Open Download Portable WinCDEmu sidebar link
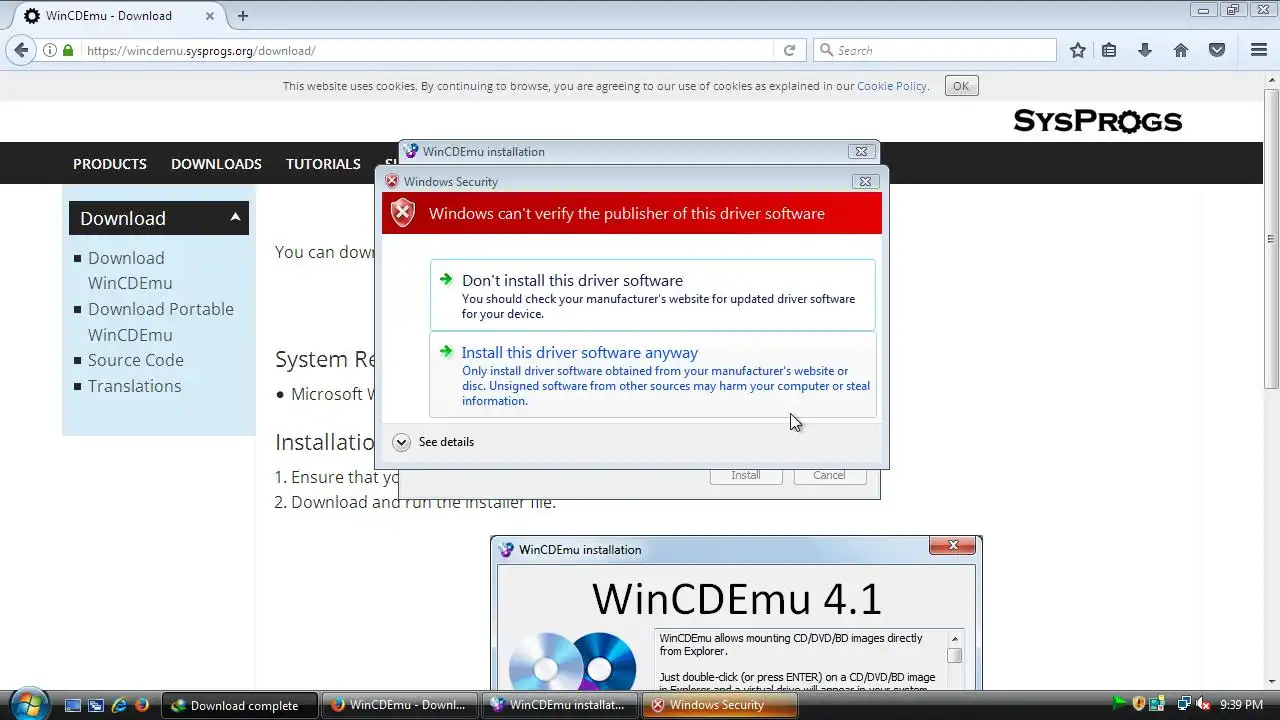1280x720 pixels. pos(161,322)
